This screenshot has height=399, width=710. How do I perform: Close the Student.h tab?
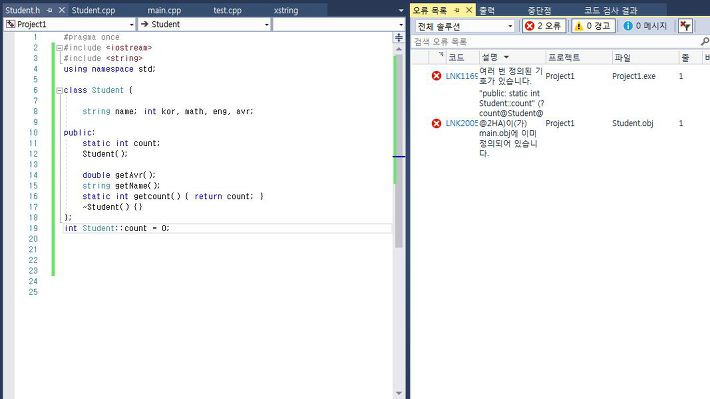pos(62,10)
